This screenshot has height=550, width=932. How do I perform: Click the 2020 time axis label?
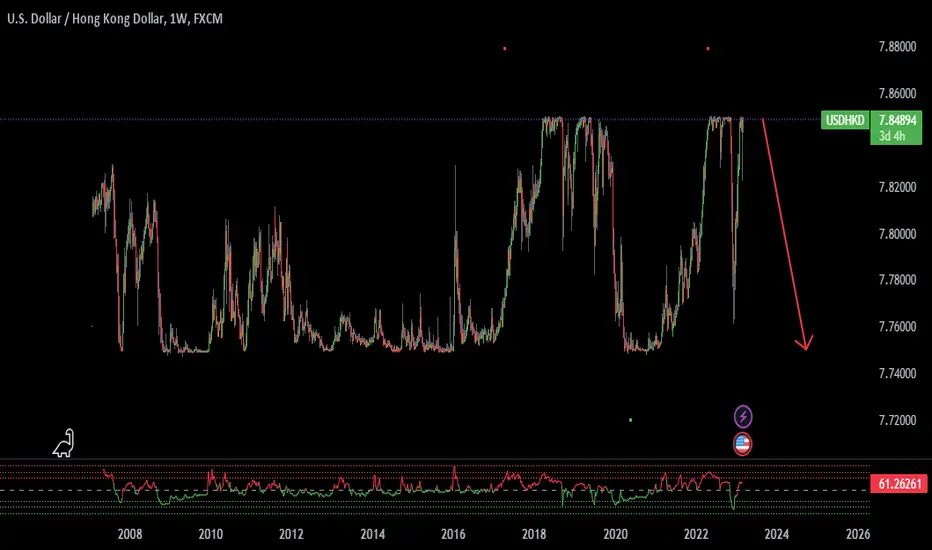[615, 534]
